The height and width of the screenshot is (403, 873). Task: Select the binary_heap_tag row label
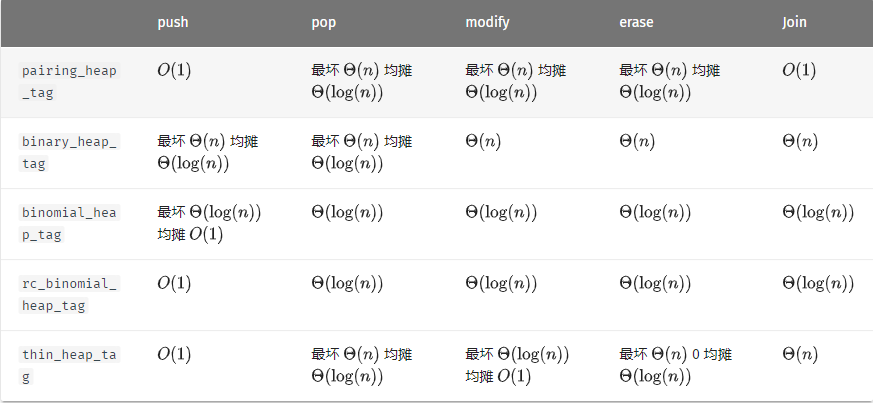[69, 153]
